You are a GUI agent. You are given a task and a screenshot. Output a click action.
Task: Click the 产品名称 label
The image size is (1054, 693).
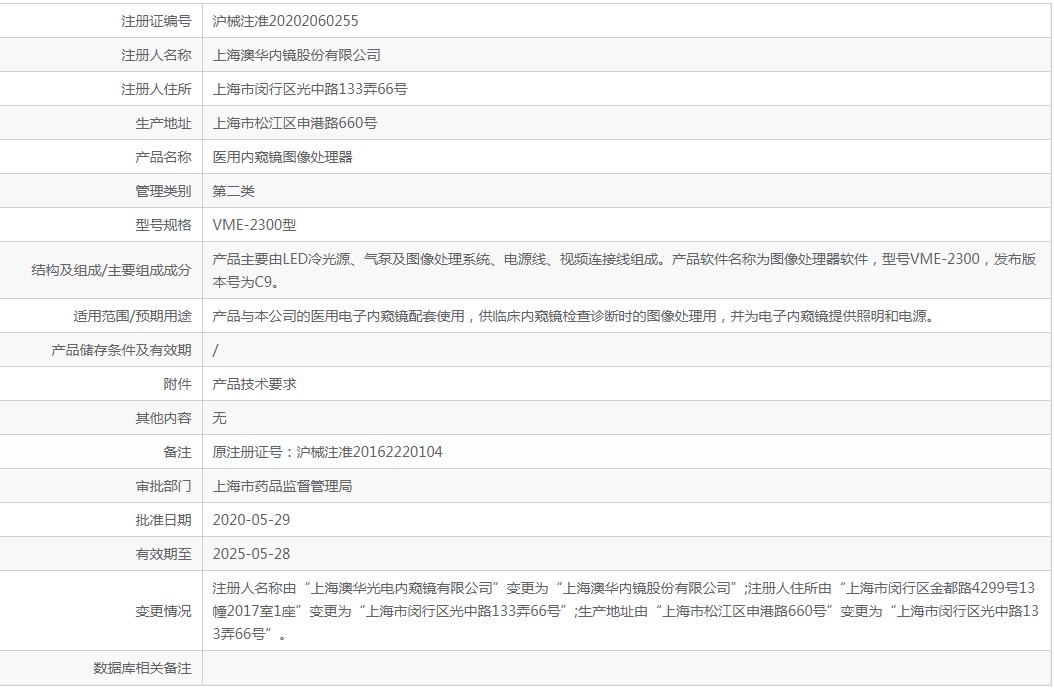coord(163,157)
